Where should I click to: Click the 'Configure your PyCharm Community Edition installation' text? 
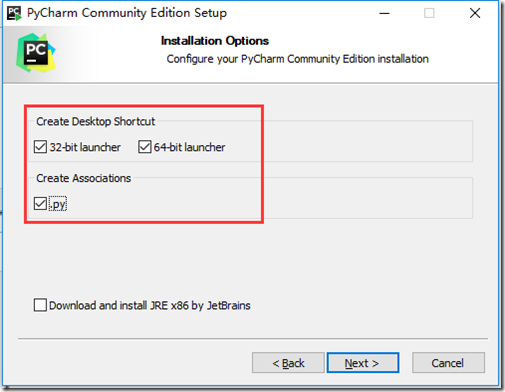point(297,59)
